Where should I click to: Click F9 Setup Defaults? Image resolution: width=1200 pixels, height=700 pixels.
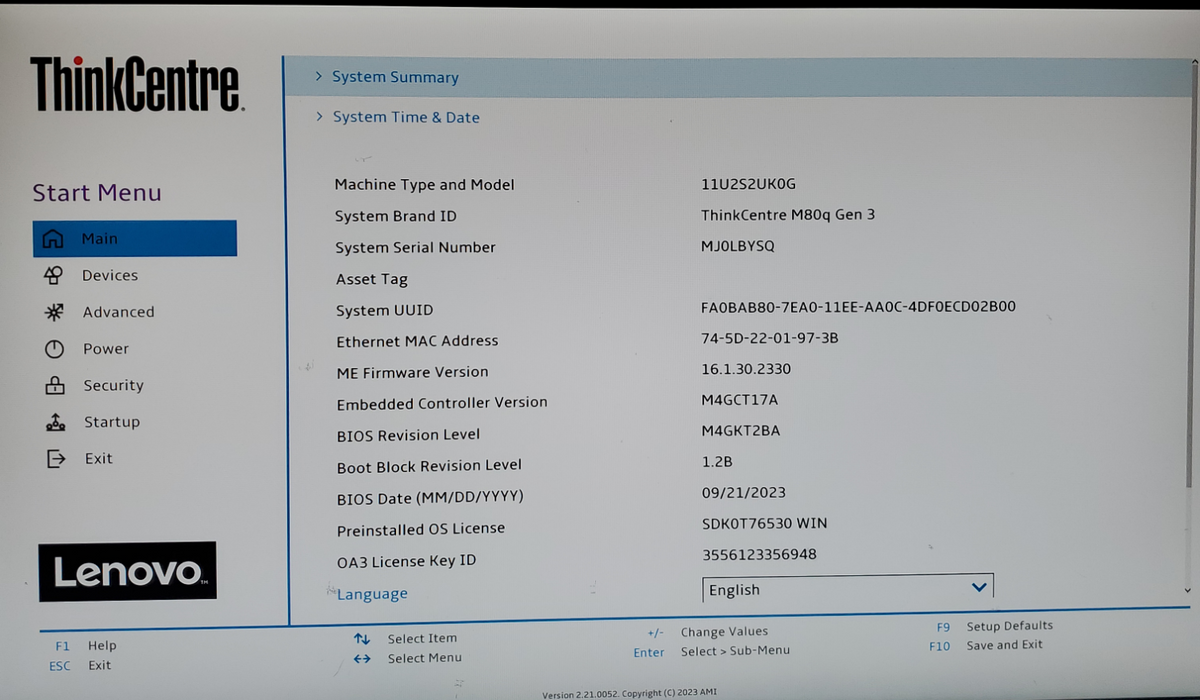pyautogui.click(x=994, y=626)
